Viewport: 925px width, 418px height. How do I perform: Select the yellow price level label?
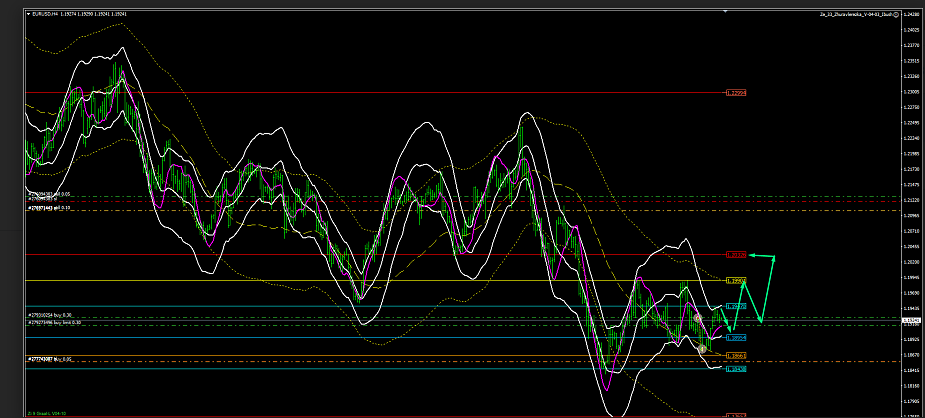[736, 281]
